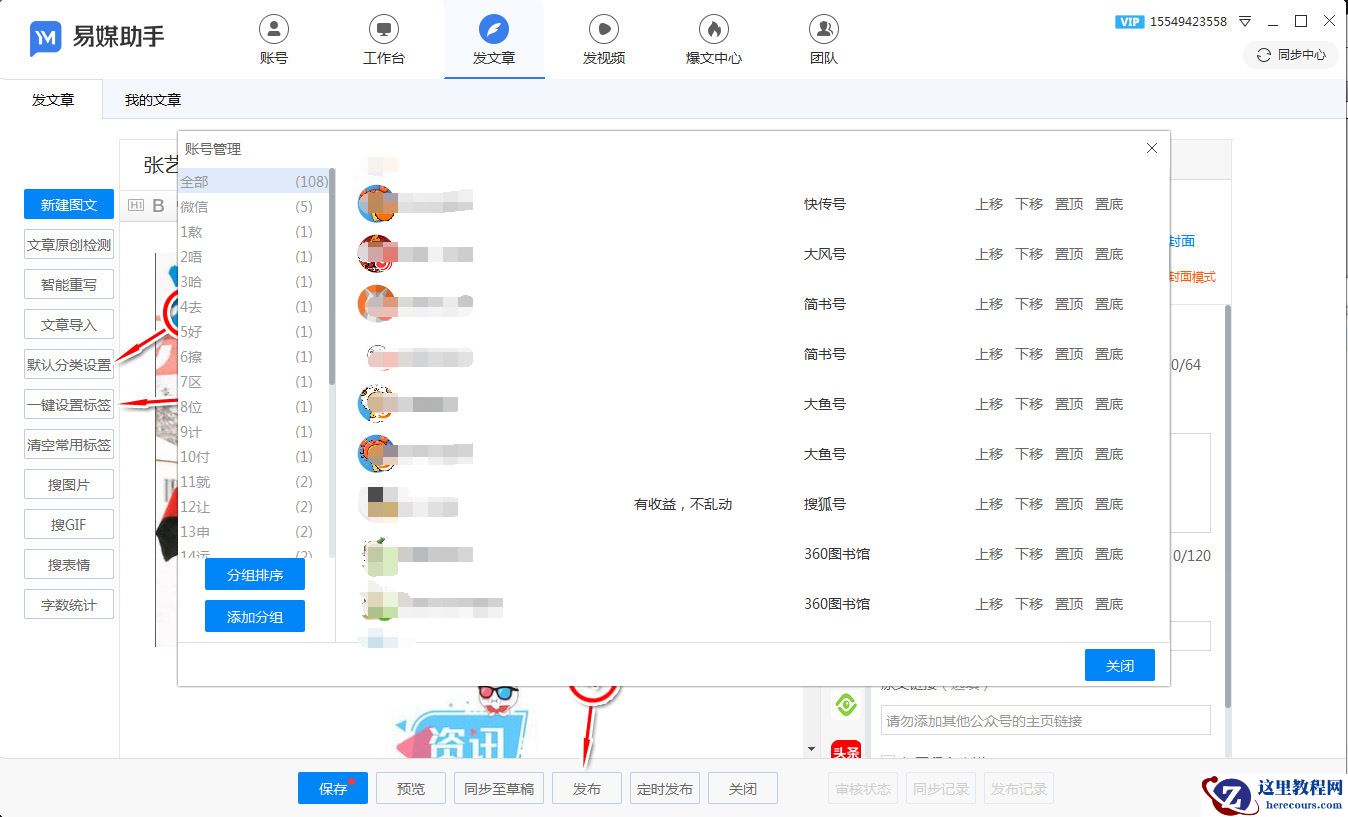1348x817 pixels.
Task: Select the 全部 (108) group
Action: click(254, 182)
